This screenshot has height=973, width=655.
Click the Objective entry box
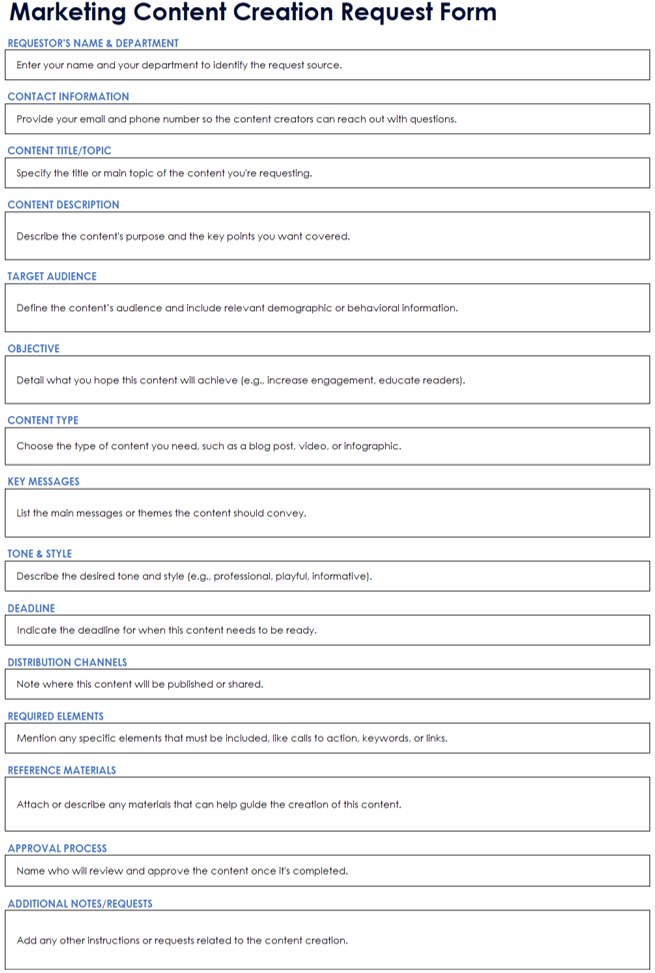[x=327, y=380]
